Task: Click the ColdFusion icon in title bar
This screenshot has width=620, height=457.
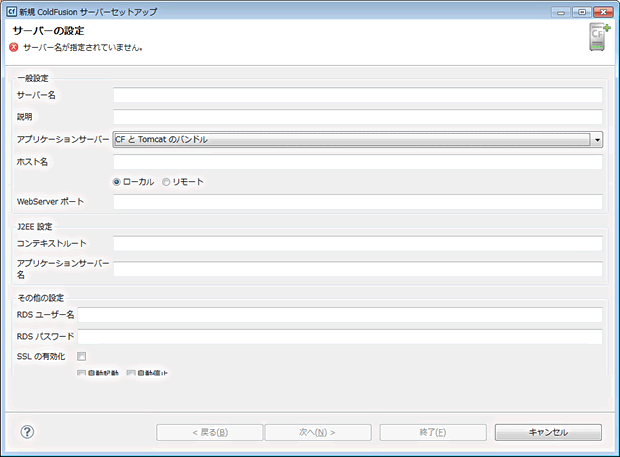Action: [11, 11]
